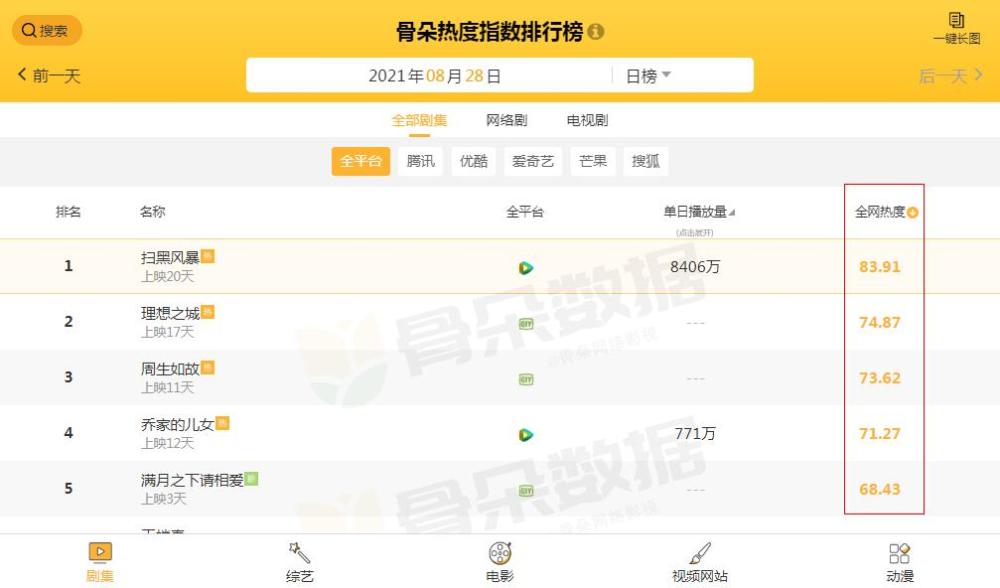
Task: Switch to the 电视剧 tab
Action: click(587, 120)
